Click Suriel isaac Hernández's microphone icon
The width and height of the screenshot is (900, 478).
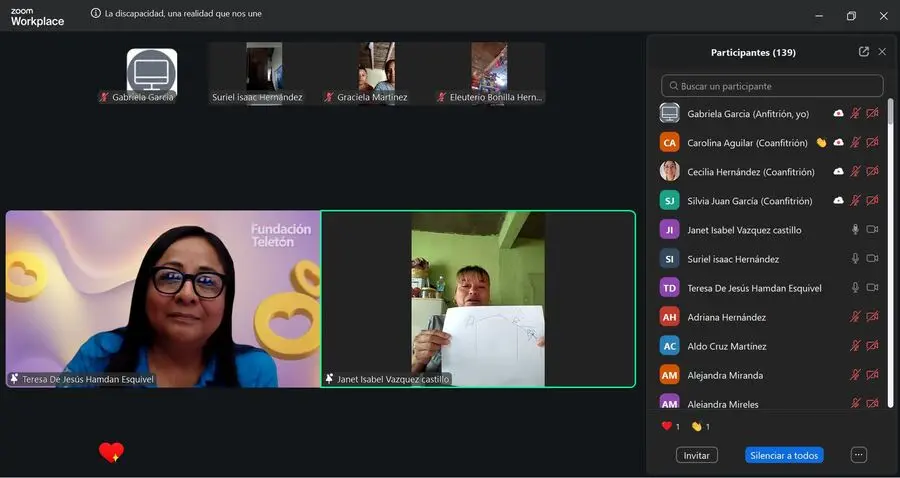(855, 259)
